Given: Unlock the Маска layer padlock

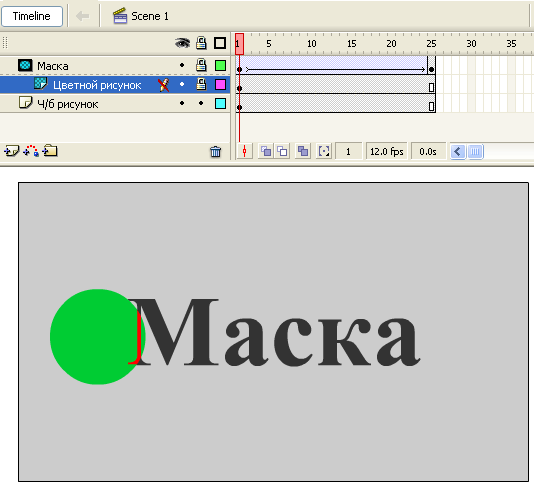Looking at the screenshot, I should 201,65.
